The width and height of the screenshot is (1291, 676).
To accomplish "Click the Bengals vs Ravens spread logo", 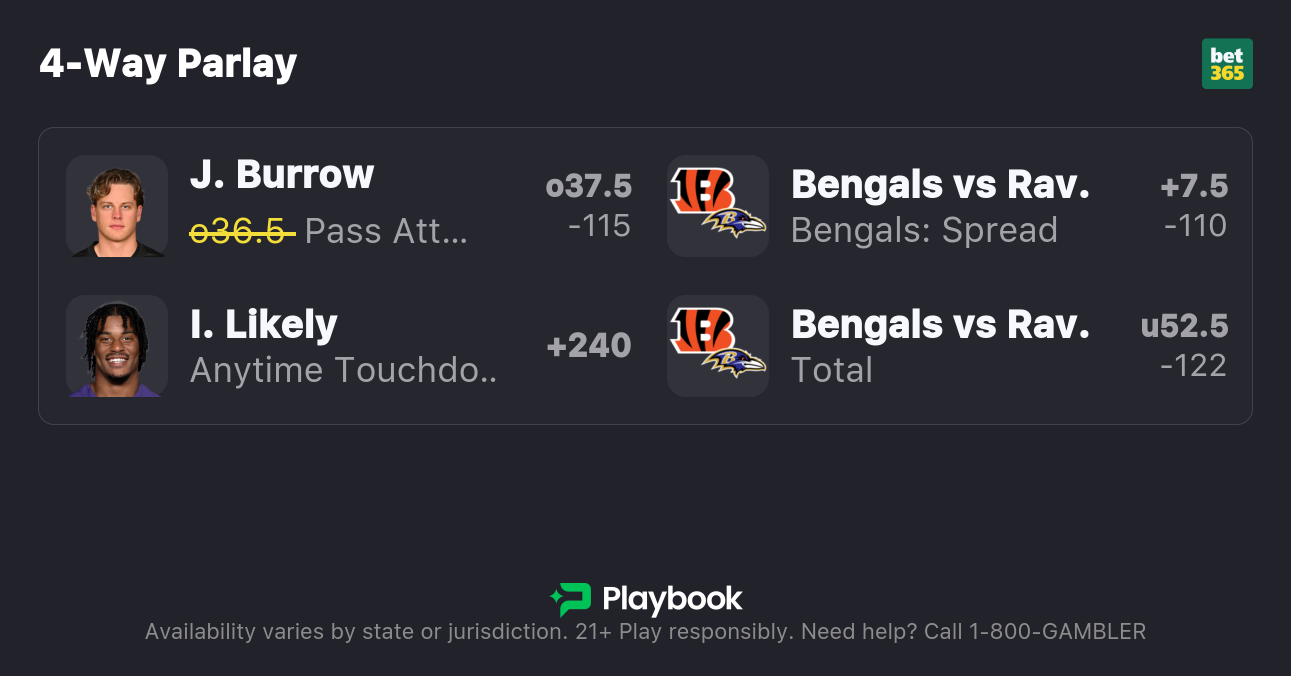I will pyautogui.click(x=718, y=206).
